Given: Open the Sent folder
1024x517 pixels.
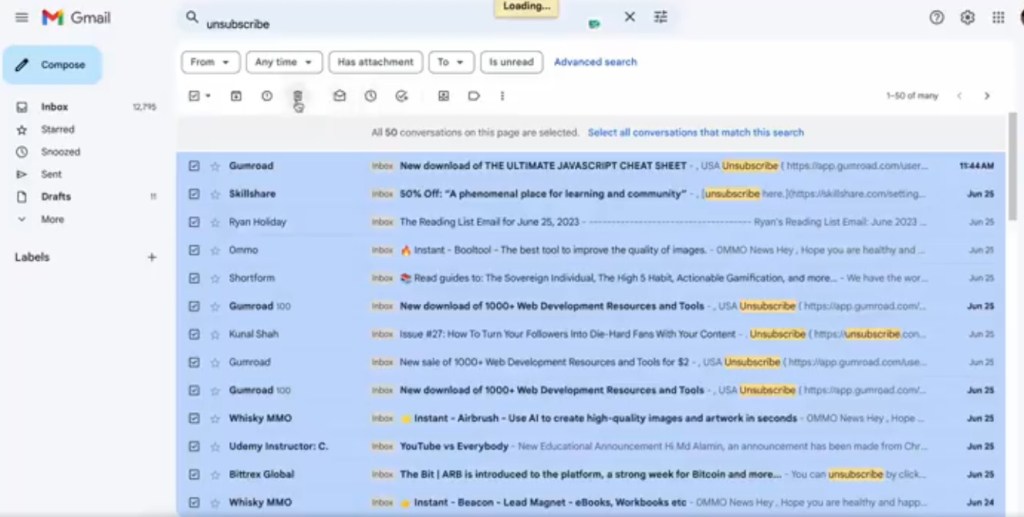Looking at the screenshot, I should [x=51, y=174].
